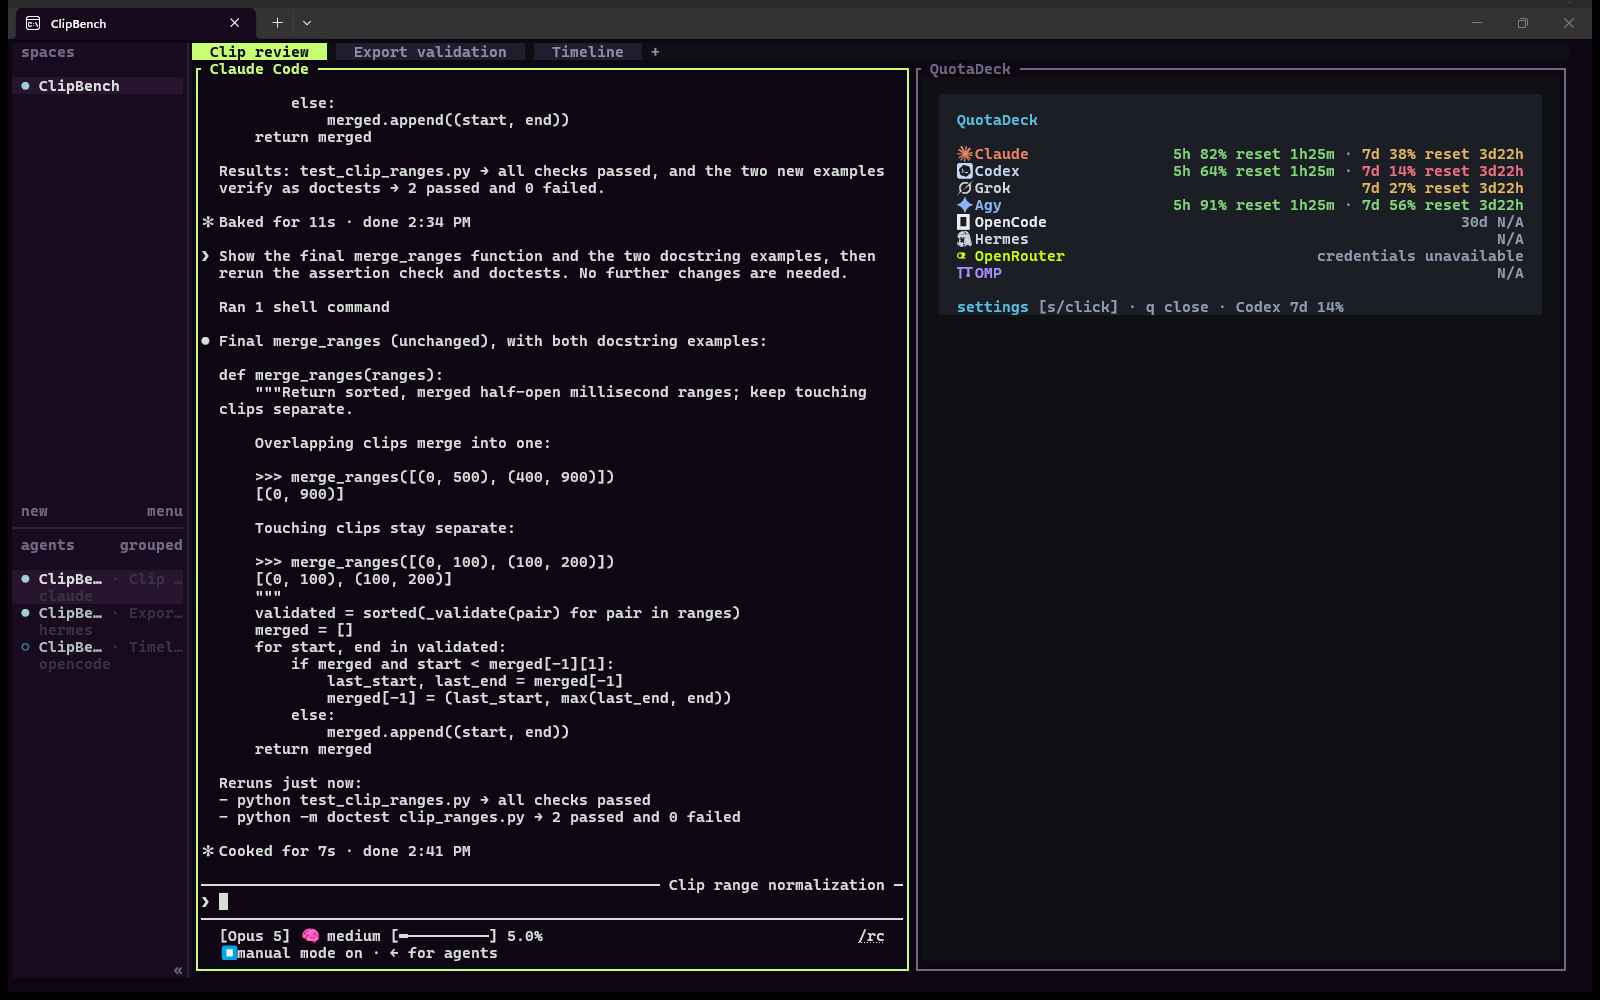Focus the Claude Code prompt input
The height and width of the screenshot is (1000, 1600).
pyautogui.click(x=552, y=902)
